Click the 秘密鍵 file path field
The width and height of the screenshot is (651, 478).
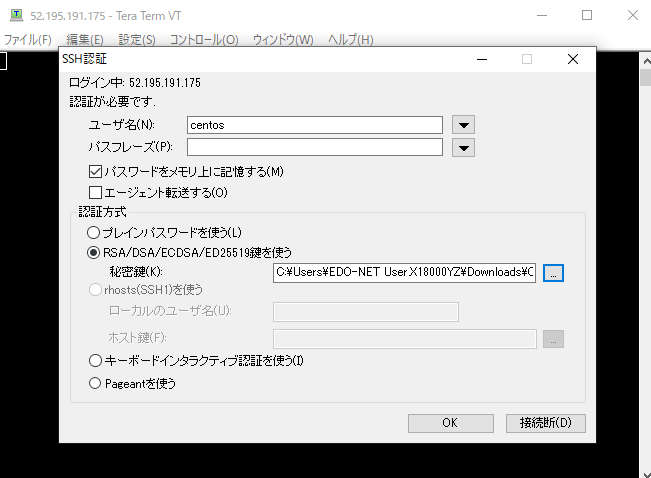point(404,272)
